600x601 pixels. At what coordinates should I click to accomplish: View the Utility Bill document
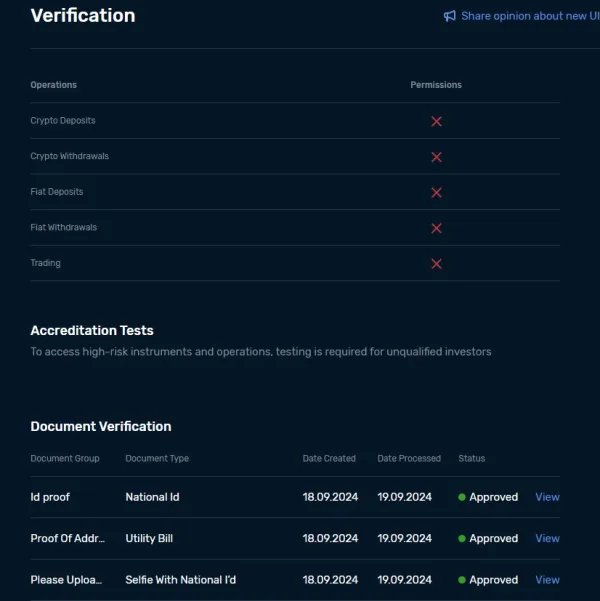pyautogui.click(x=547, y=538)
